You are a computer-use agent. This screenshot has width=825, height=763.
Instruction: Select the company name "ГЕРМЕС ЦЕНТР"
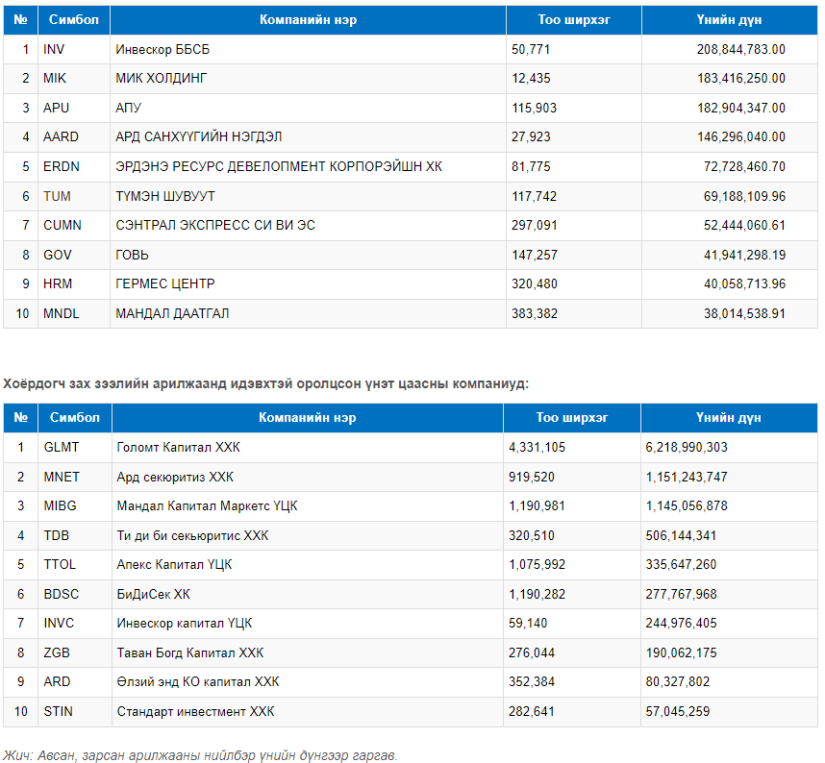165,284
